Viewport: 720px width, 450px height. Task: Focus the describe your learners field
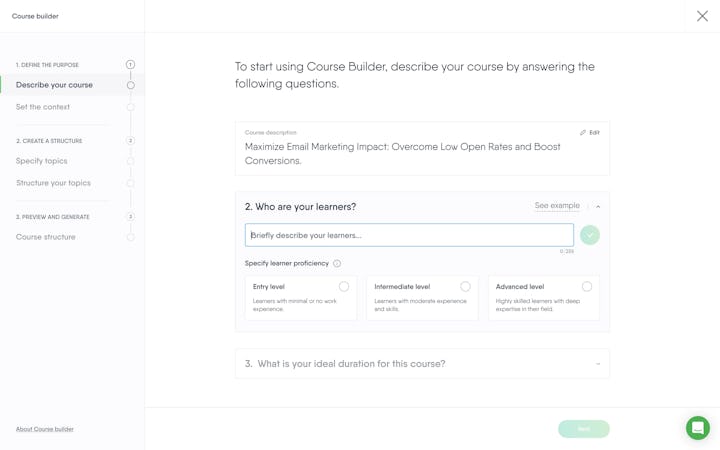[x=409, y=235]
